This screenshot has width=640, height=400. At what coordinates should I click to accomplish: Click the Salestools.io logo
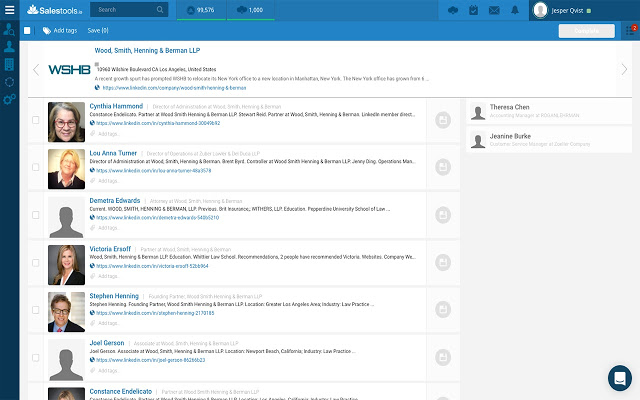54,10
